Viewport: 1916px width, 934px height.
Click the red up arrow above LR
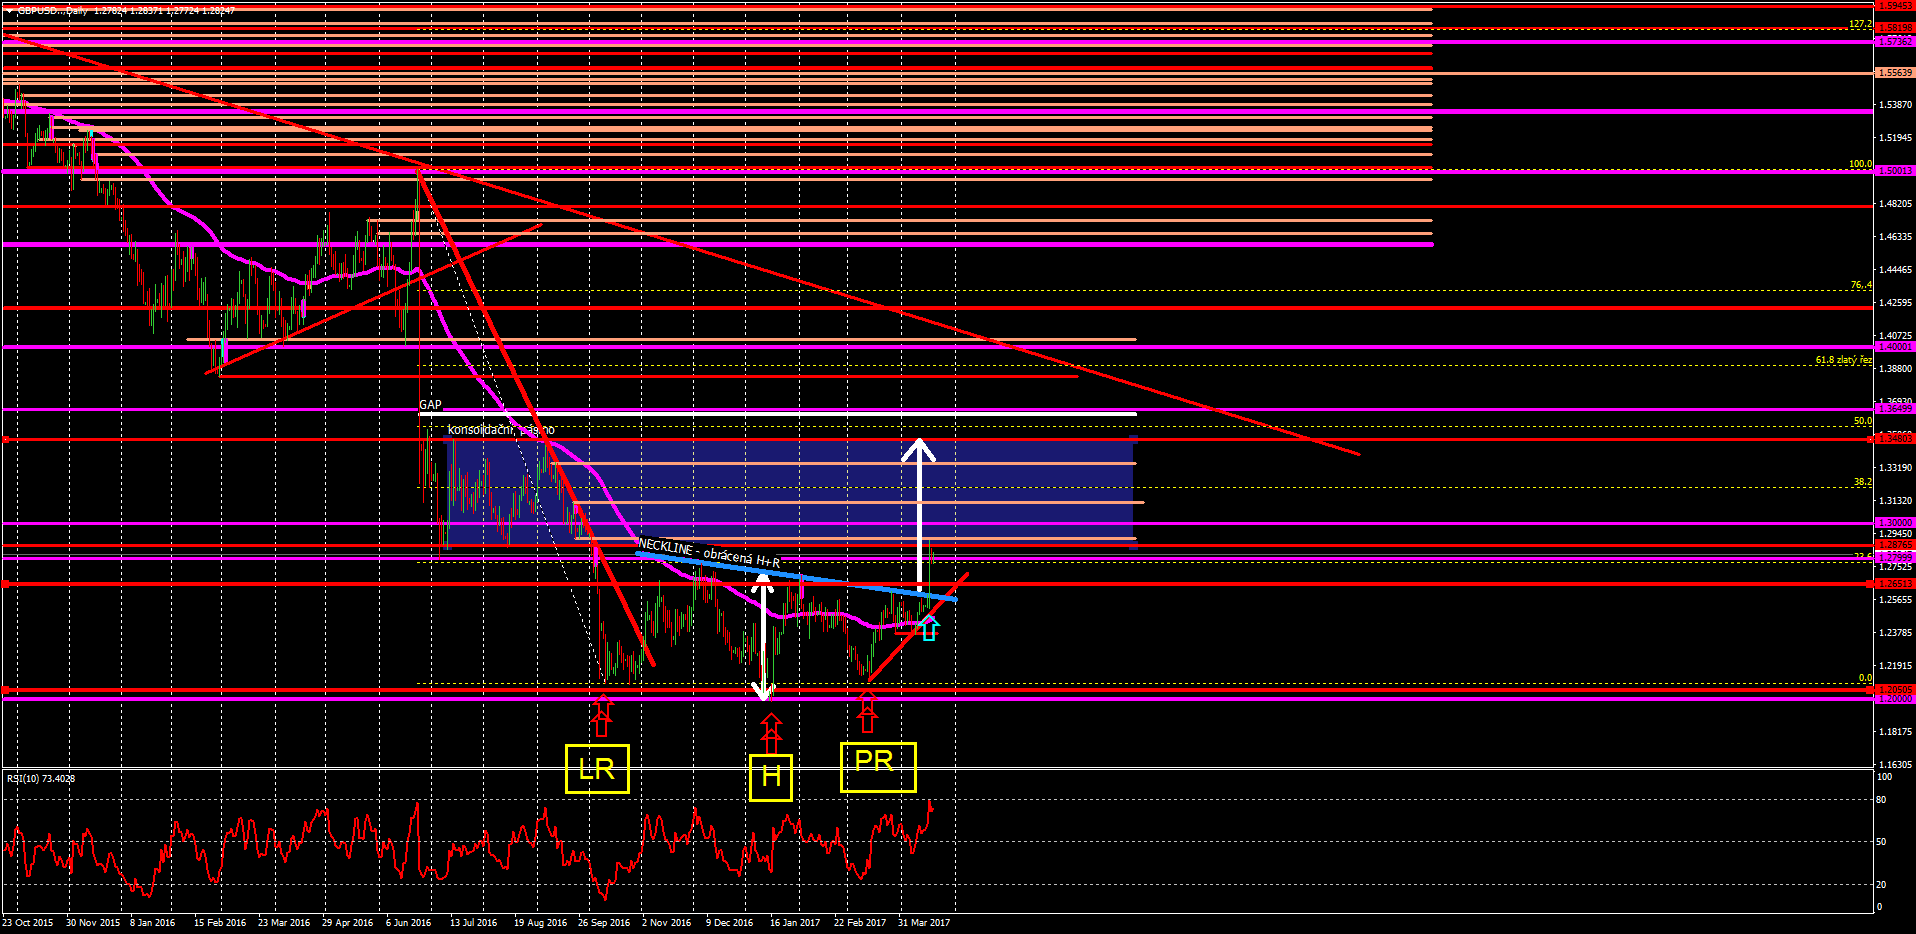[x=602, y=716]
